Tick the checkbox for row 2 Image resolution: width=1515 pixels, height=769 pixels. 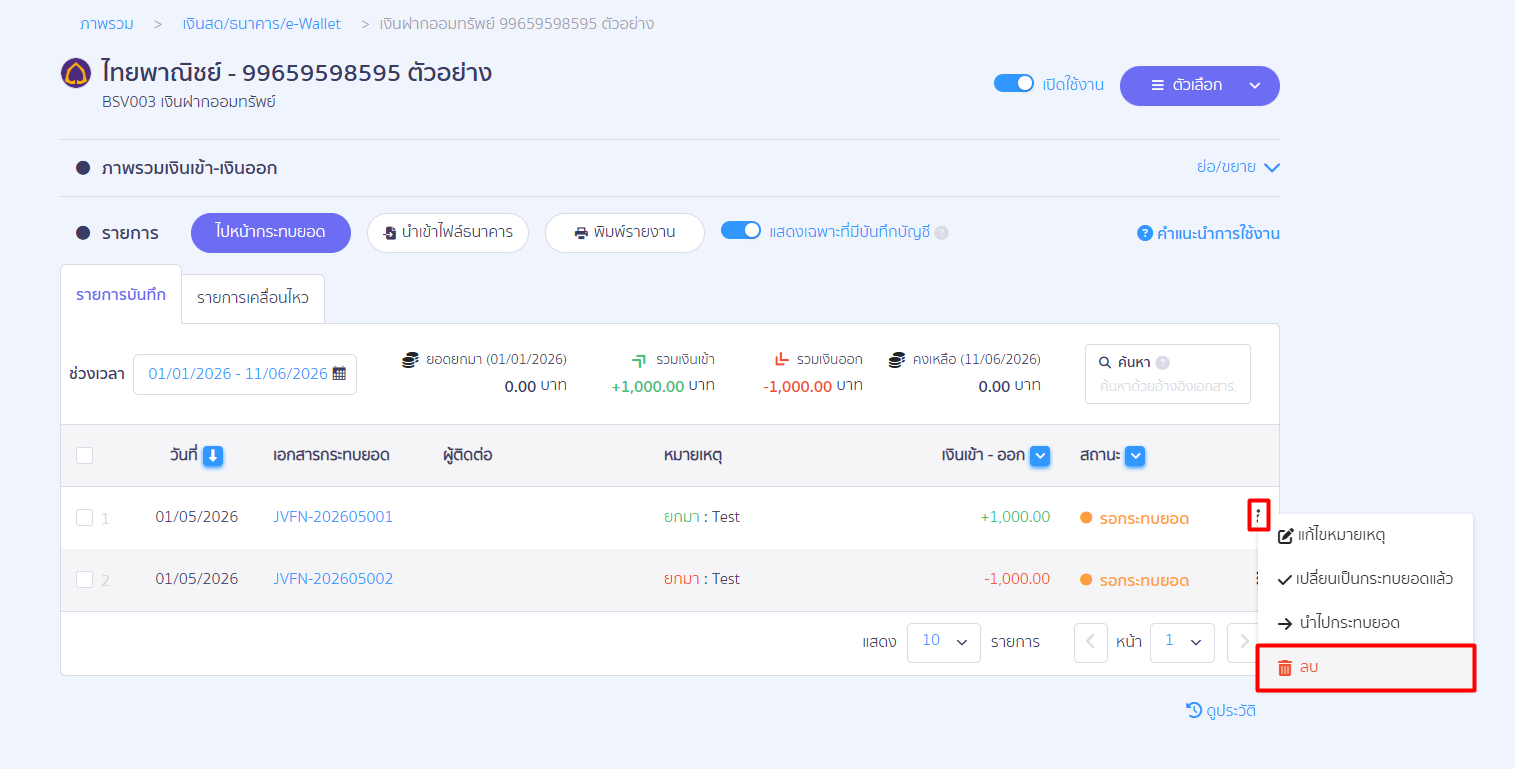(84, 579)
